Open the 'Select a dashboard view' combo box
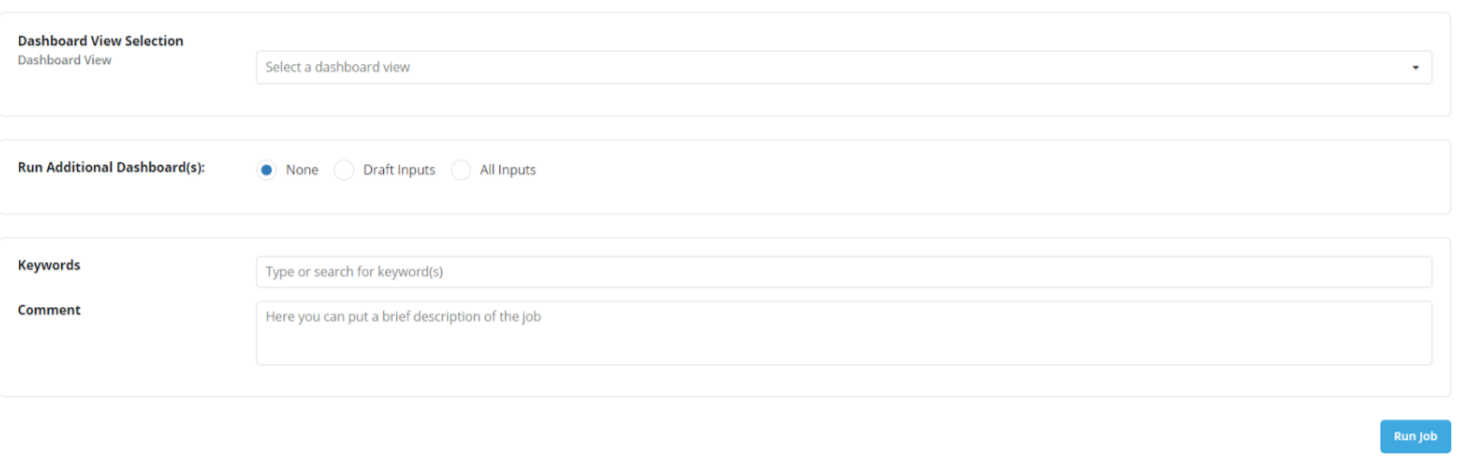1473x469 pixels. (844, 67)
